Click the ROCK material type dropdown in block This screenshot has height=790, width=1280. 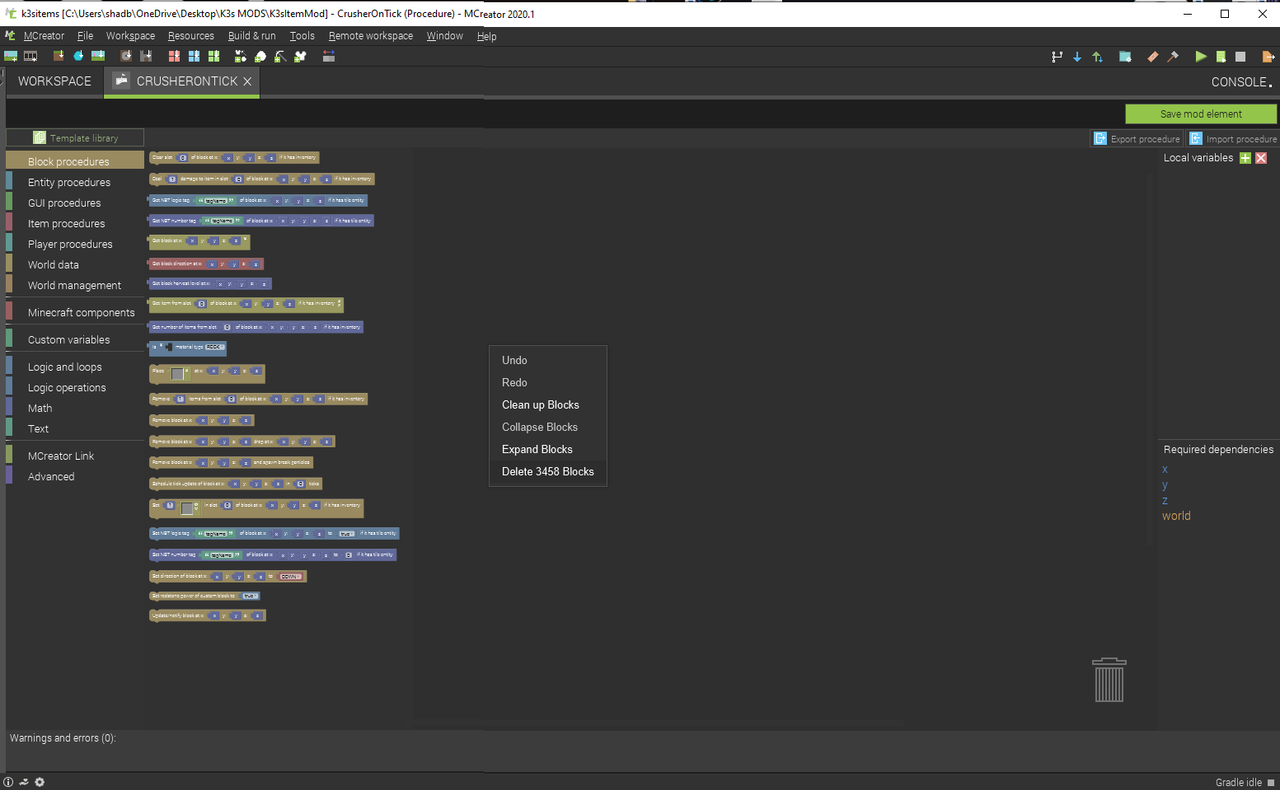(x=215, y=347)
